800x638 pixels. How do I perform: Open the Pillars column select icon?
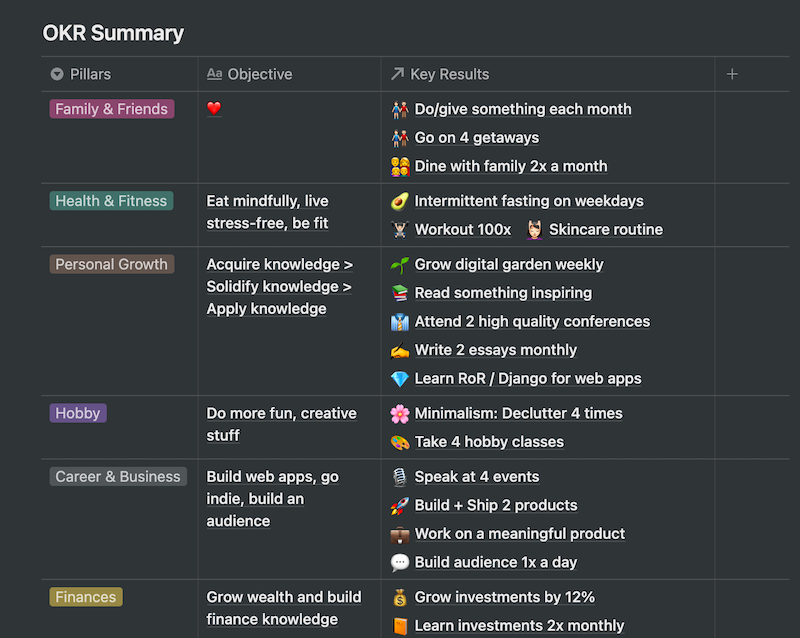(57, 74)
